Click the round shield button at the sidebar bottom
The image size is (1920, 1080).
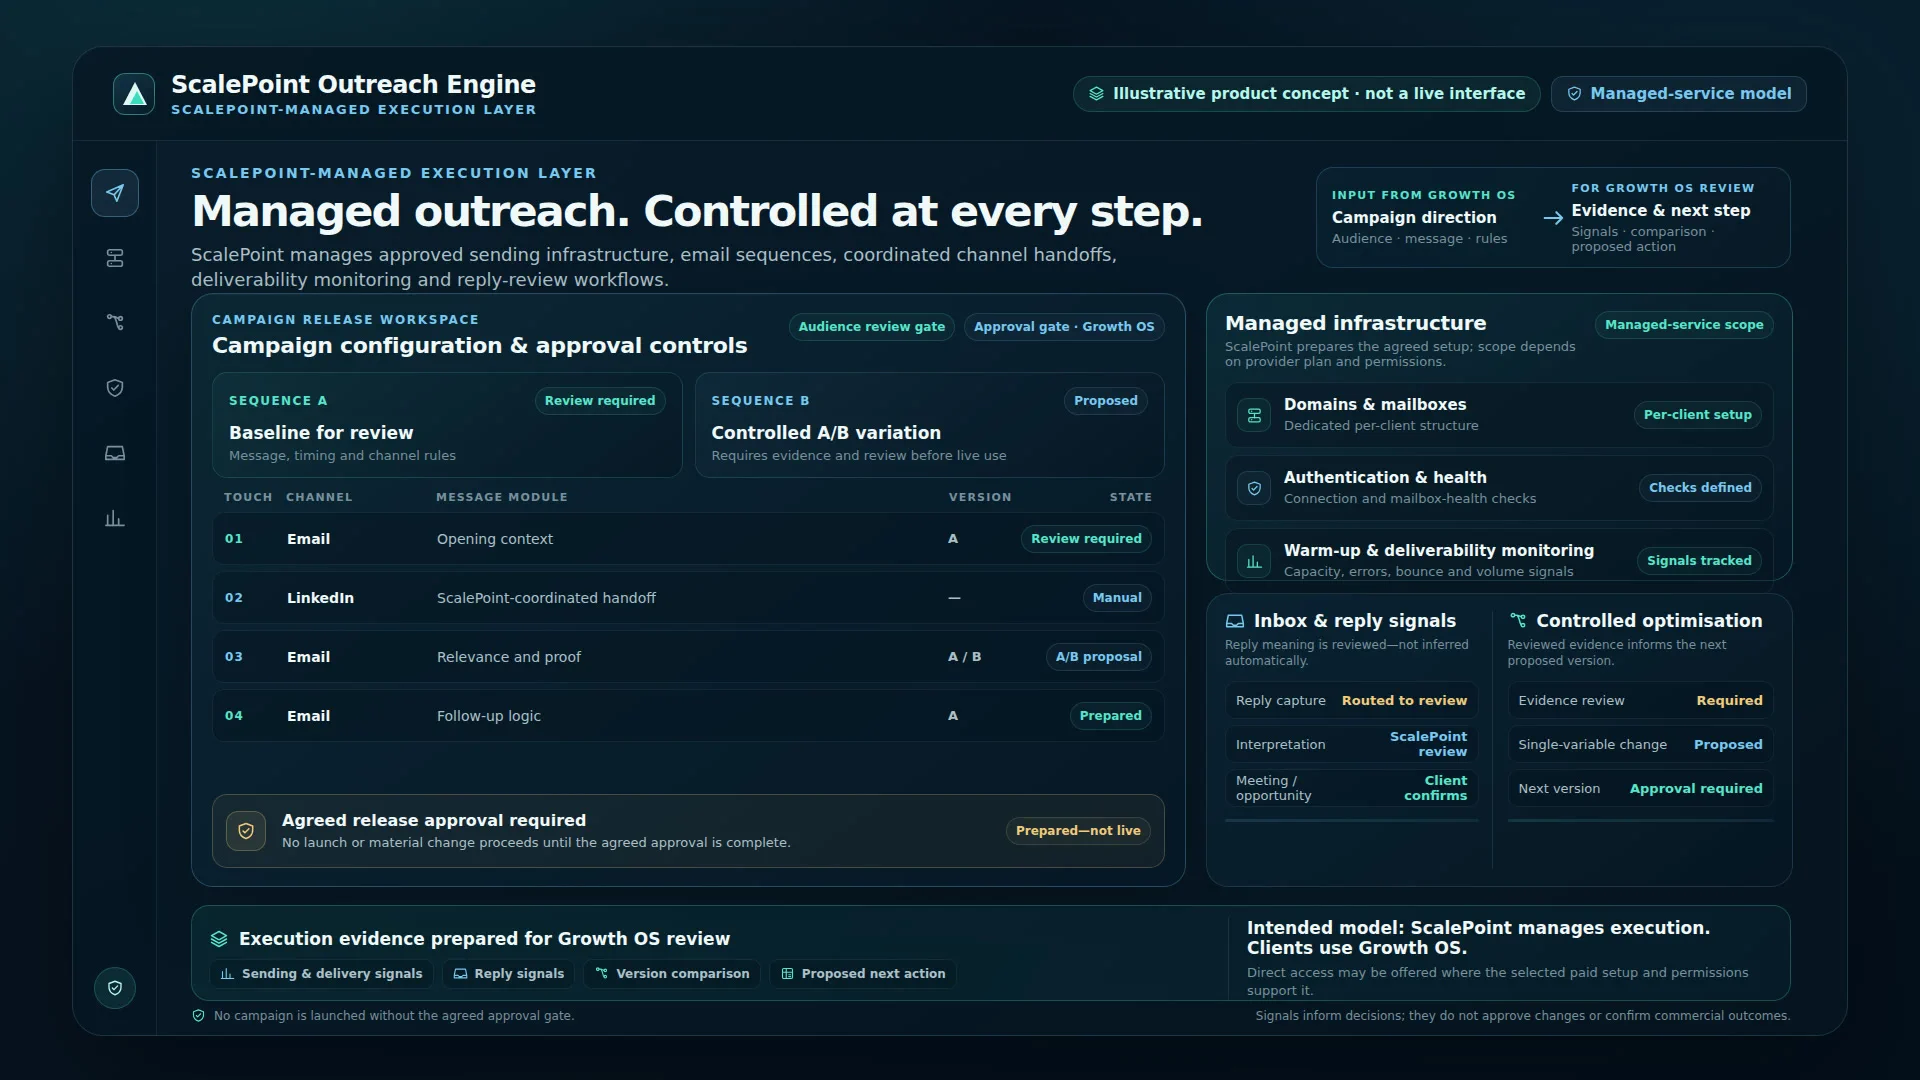tap(115, 988)
